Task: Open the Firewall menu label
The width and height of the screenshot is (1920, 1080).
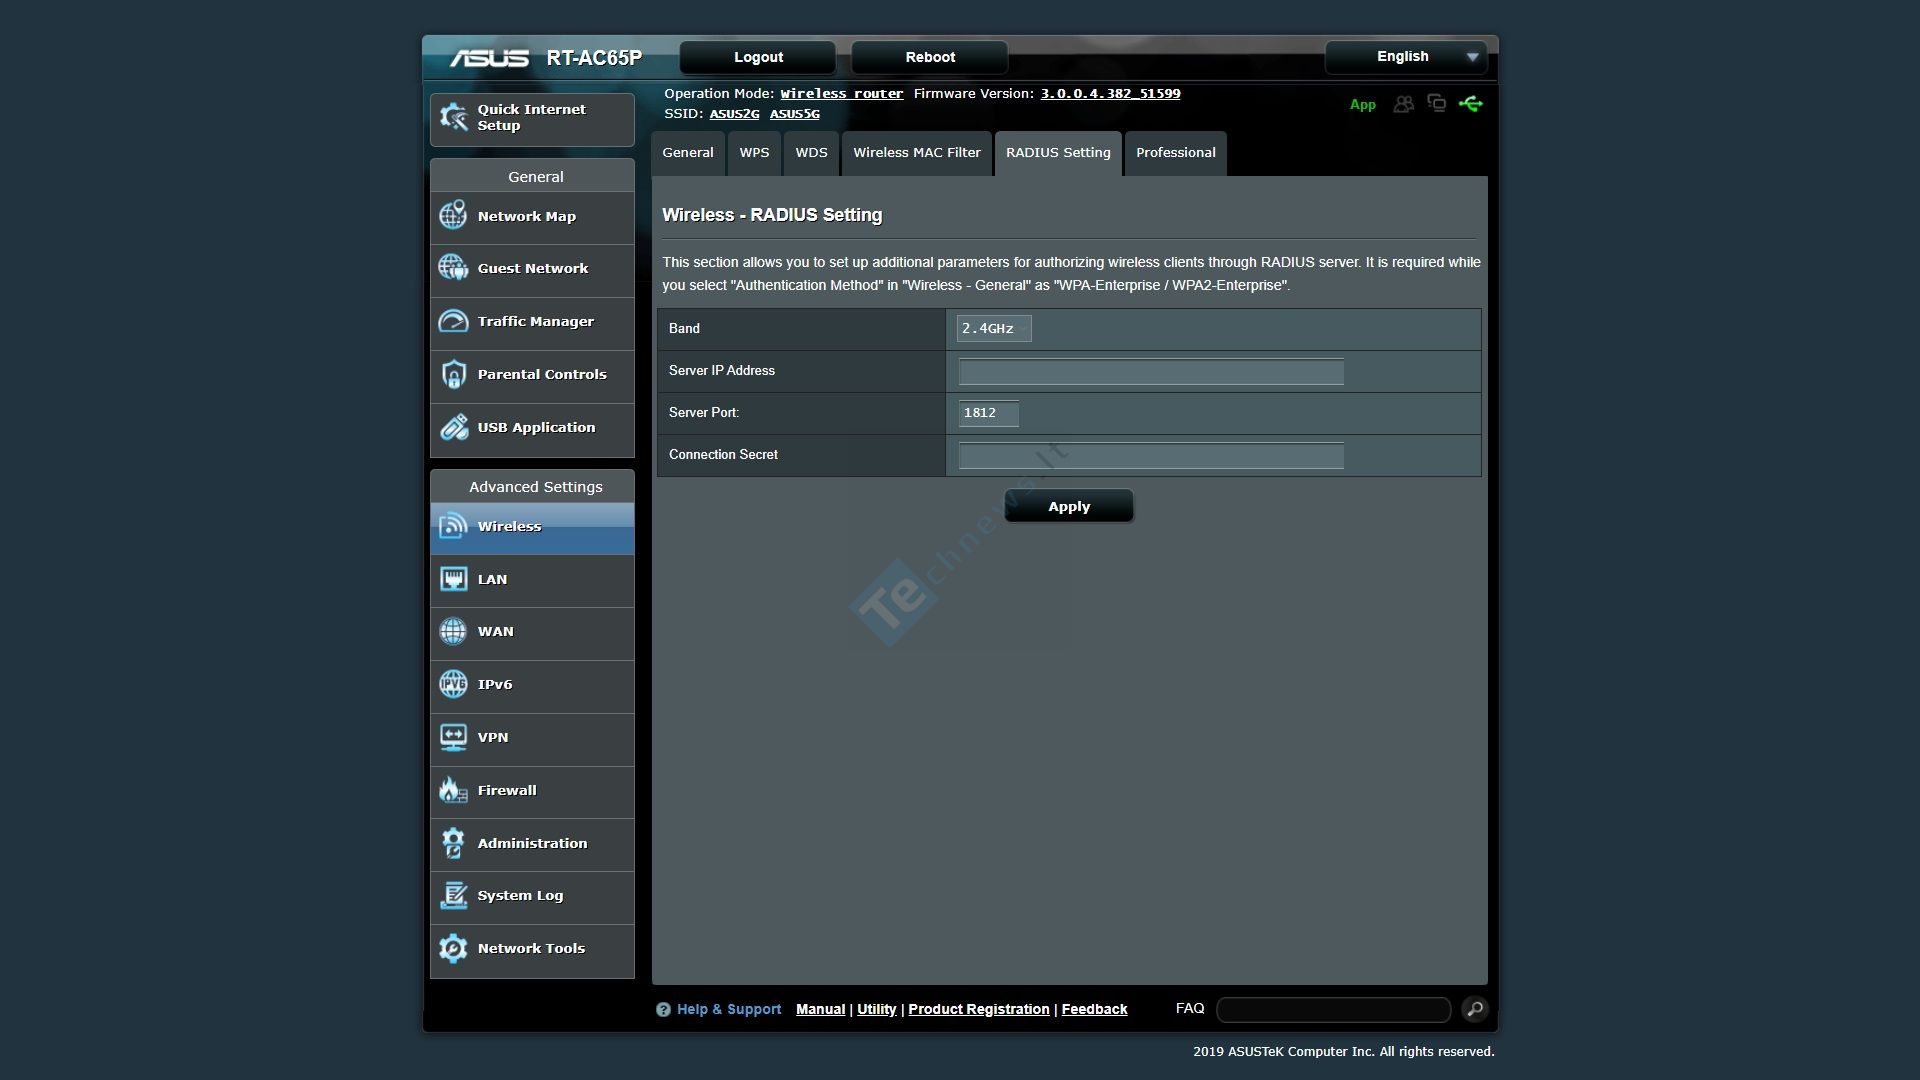Action: click(x=507, y=790)
